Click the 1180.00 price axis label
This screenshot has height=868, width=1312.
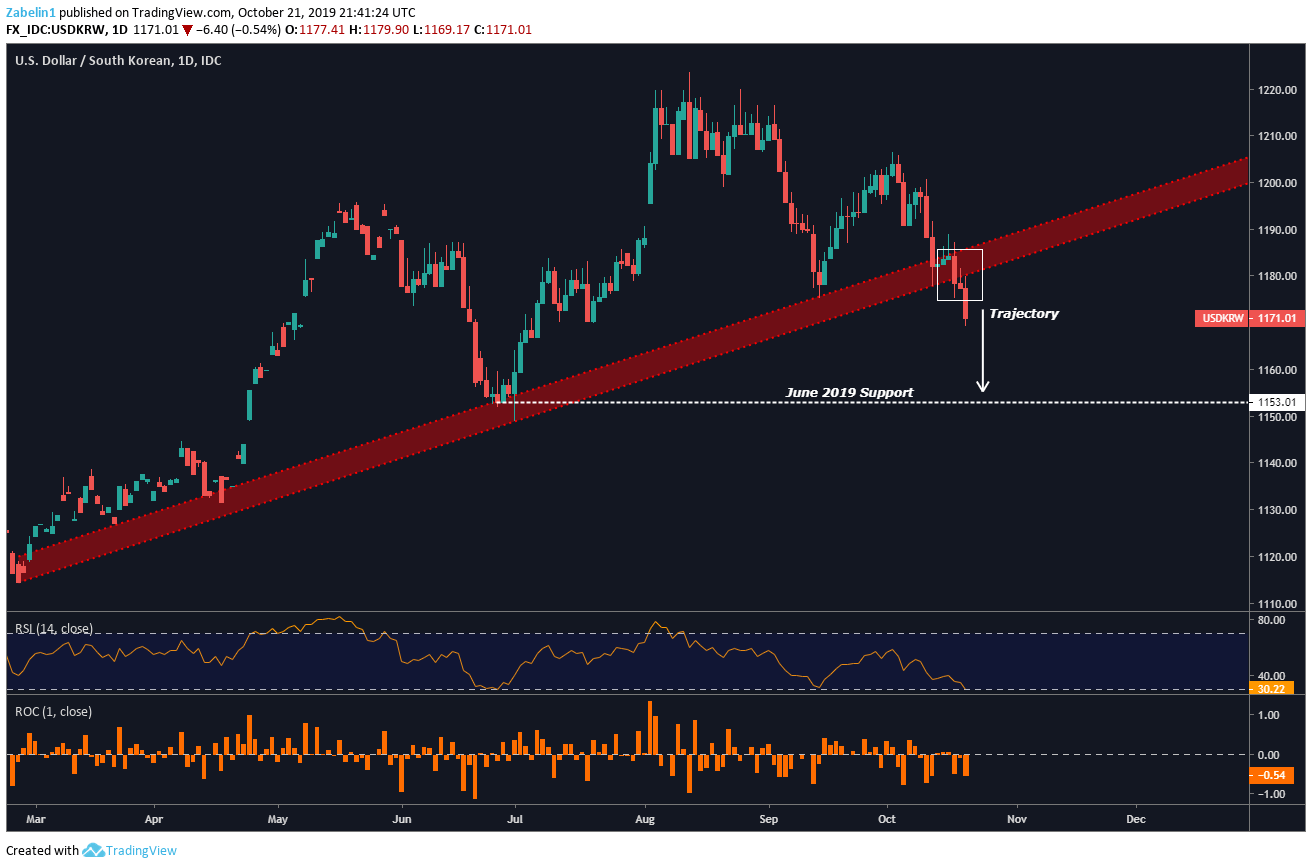pos(1278,276)
